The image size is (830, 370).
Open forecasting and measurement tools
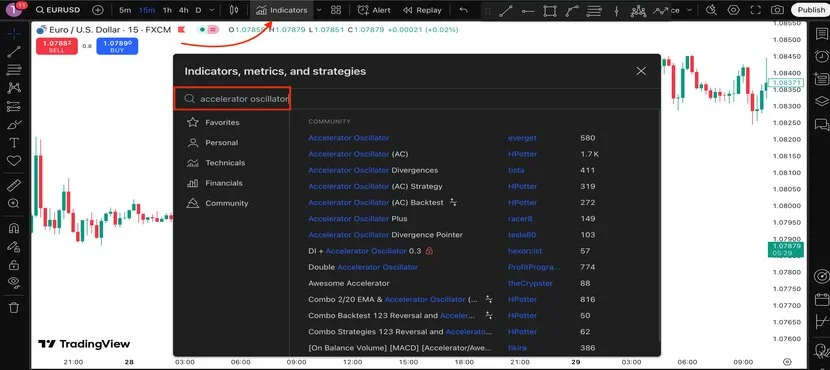(x=14, y=106)
